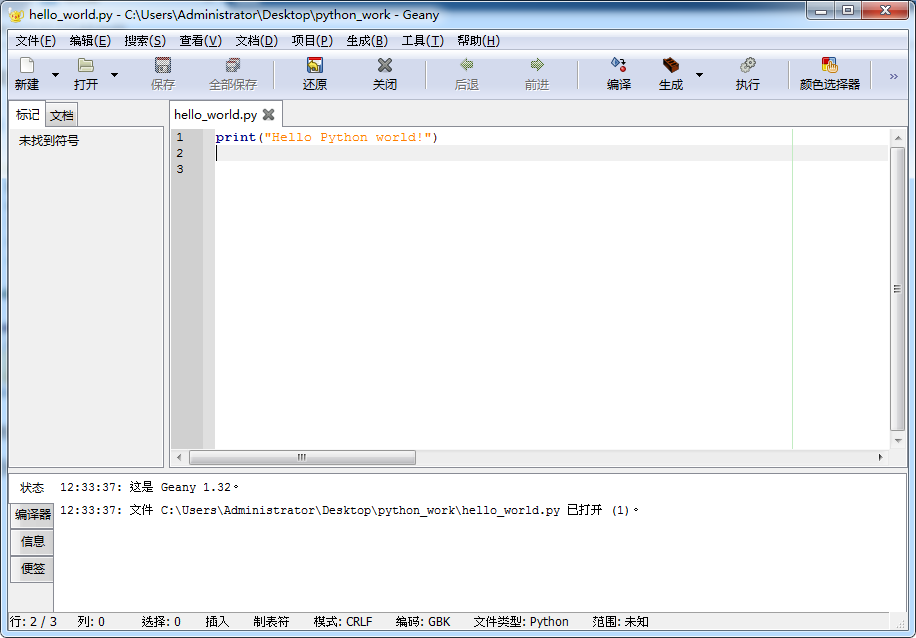Click the Geany icon in the title bar
The height and width of the screenshot is (638, 916).
(16, 15)
